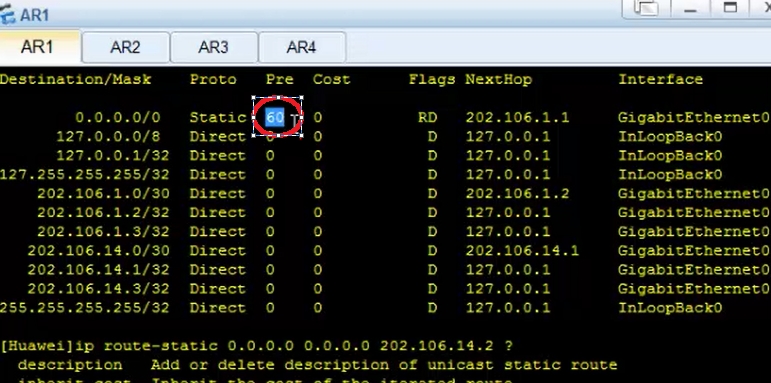Screen dimensions: 771x383
Task: Click the ip route-static command line
Action: click(256, 346)
